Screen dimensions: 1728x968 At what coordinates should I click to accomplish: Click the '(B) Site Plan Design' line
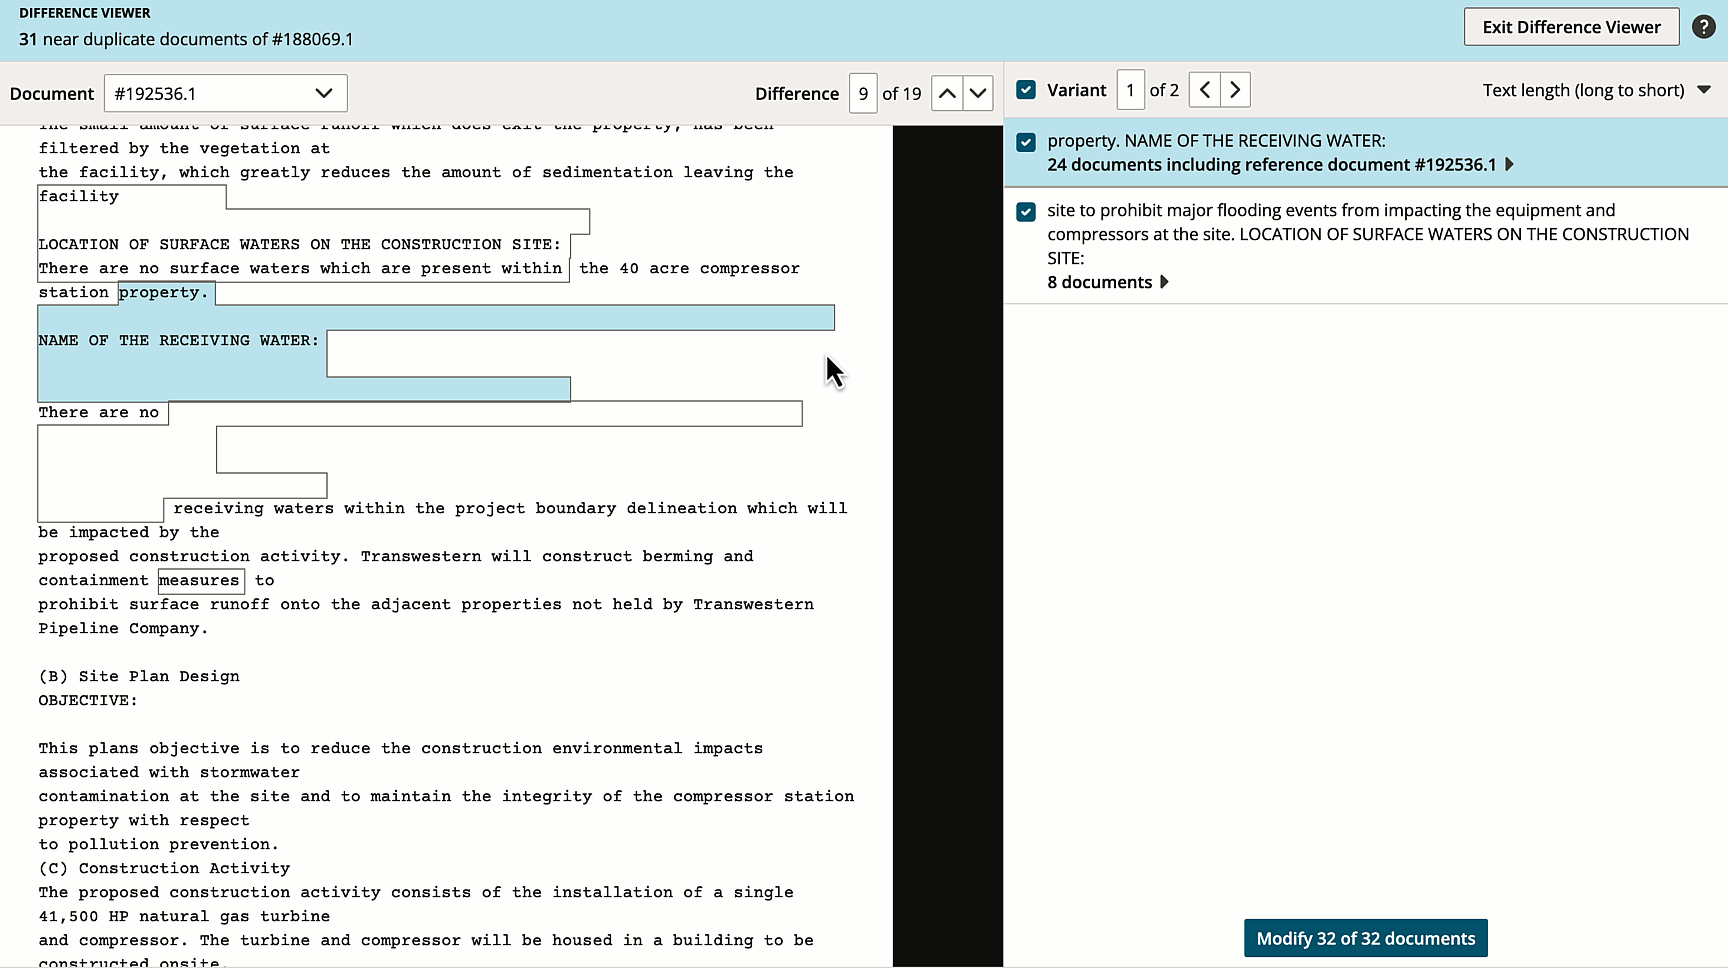pos(139,677)
